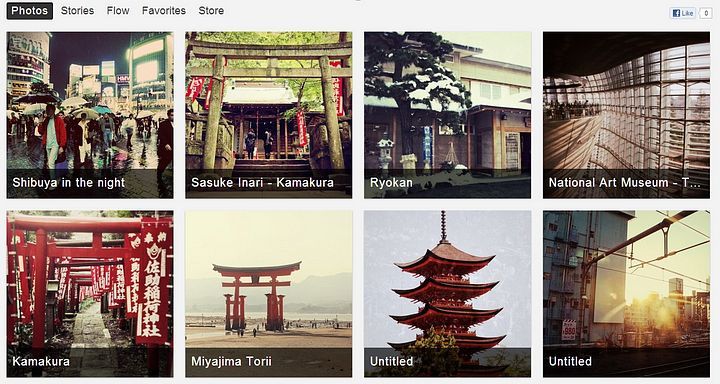Screen dimensions: 720x384
Task: Click the Facebook Like button
Action: (x=683, y=13)
